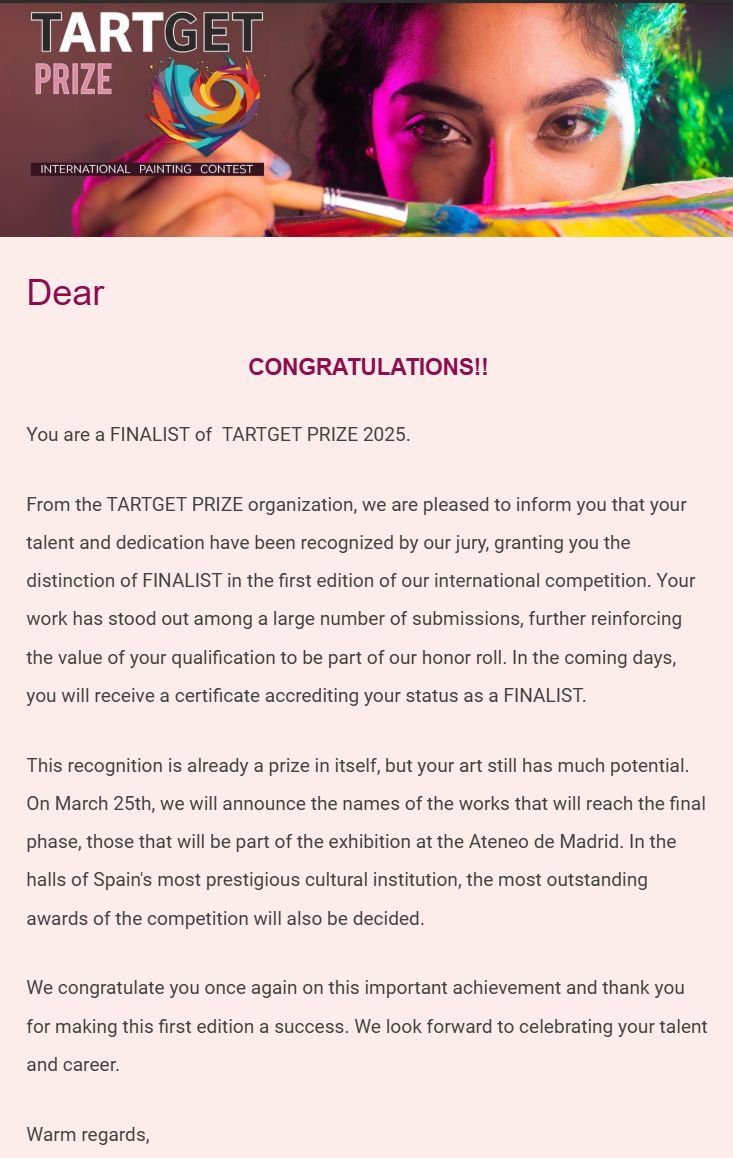The width and height of the screenshot is (733, 1158).
Task: Click the pink PRIZE word in the logo
Action: pos(73,80)
